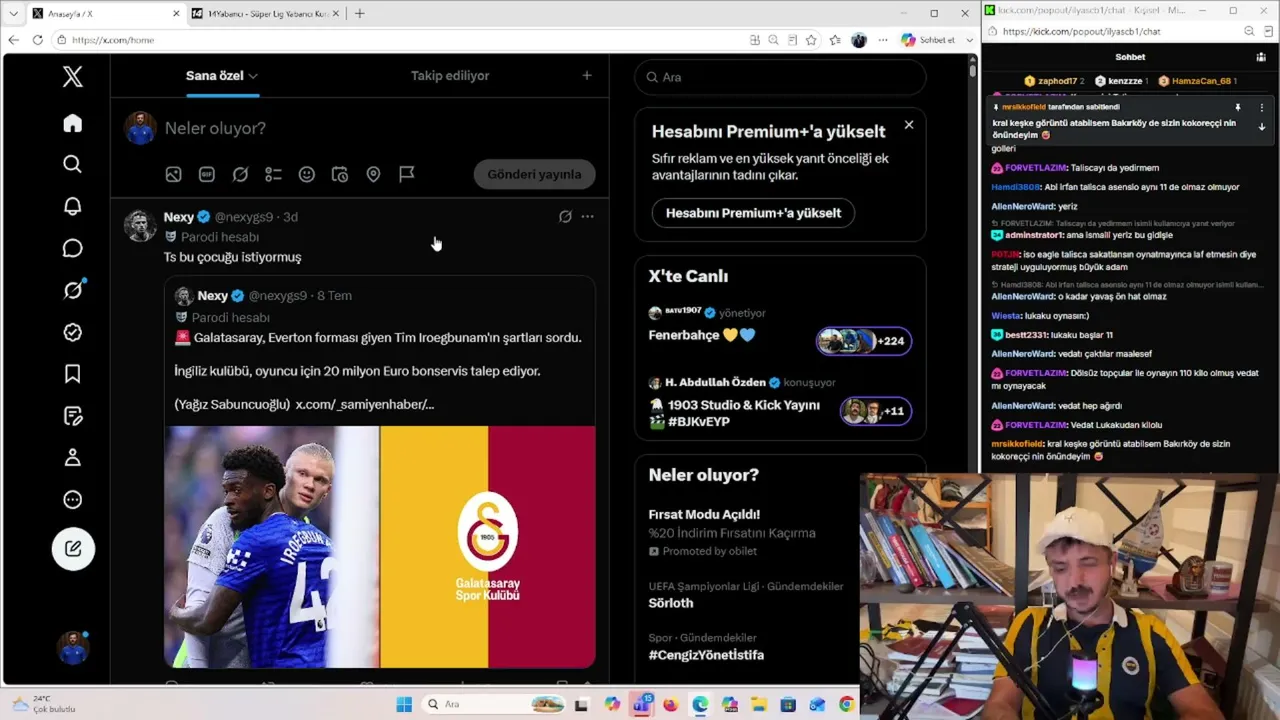The height and width of the screenshot is (720, 1280).
Task: Open the X logo home link
Action: (x=73, y=77)
